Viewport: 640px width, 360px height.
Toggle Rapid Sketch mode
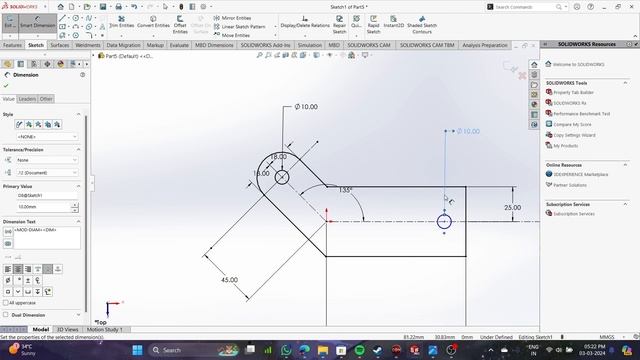point(373,25)
